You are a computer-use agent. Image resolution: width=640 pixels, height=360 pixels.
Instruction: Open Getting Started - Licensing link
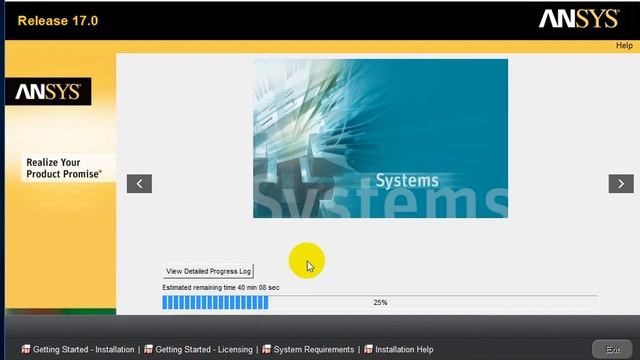click(x=204, y=349)
